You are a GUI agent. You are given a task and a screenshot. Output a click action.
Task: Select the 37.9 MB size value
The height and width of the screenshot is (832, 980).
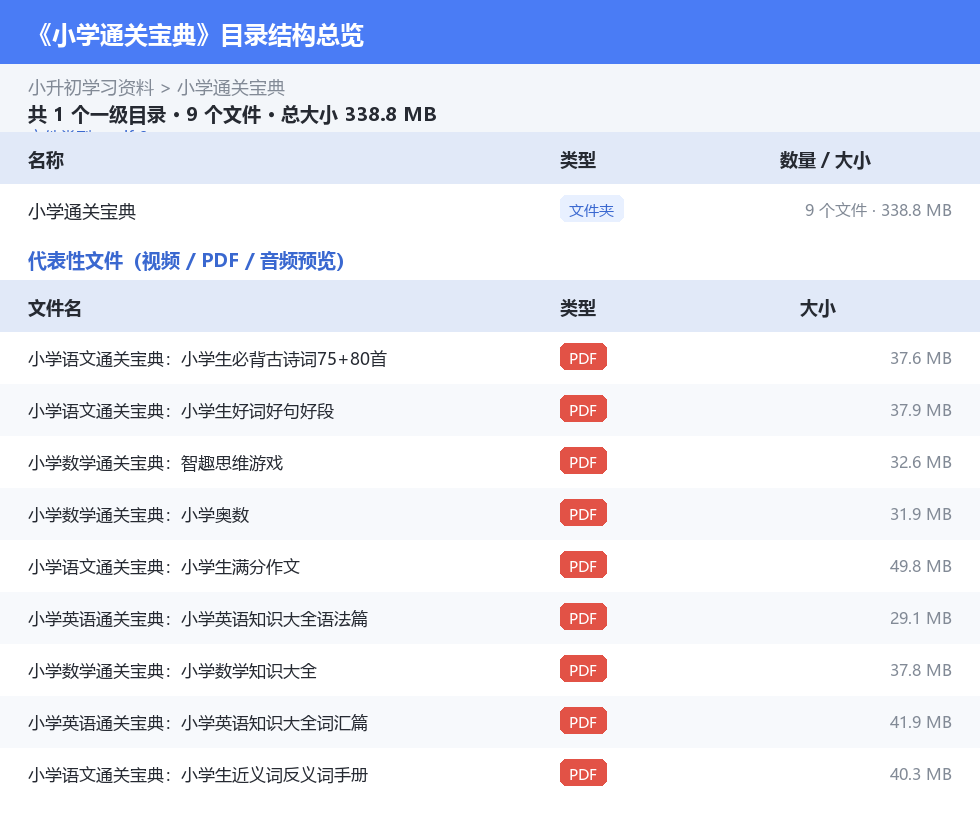[x=921, y=410]
